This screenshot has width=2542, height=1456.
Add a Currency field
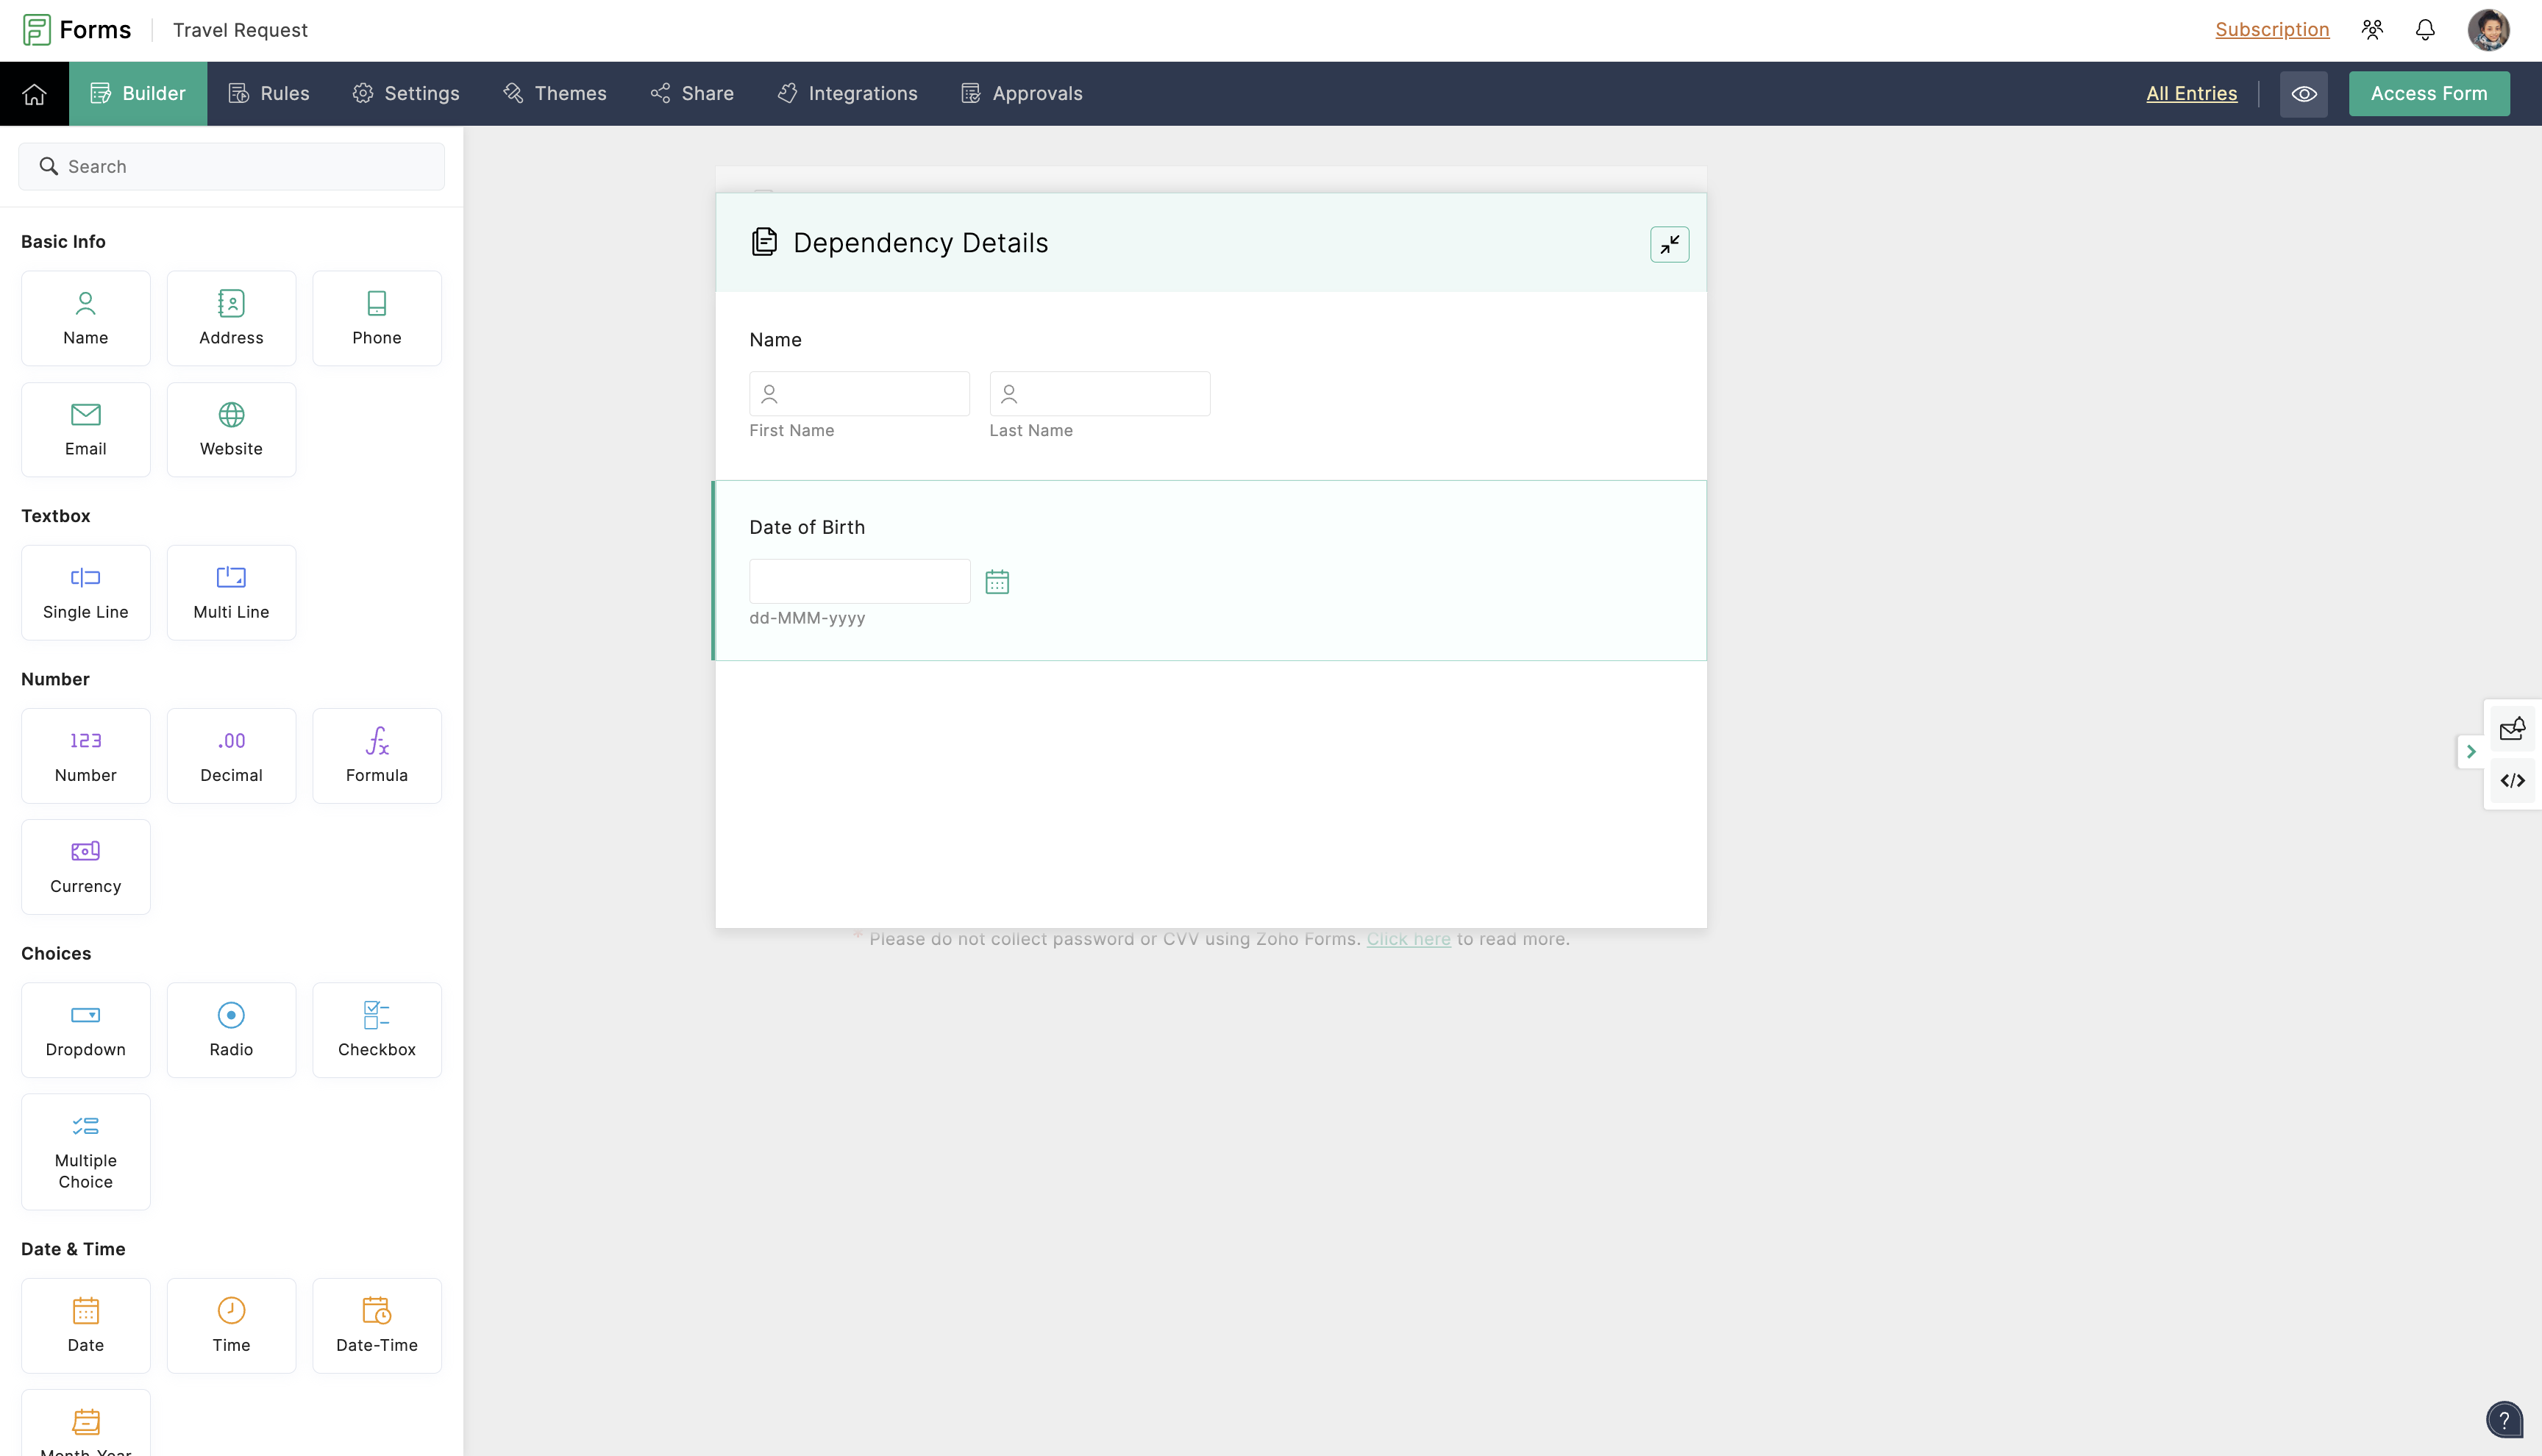coord(86,866)
